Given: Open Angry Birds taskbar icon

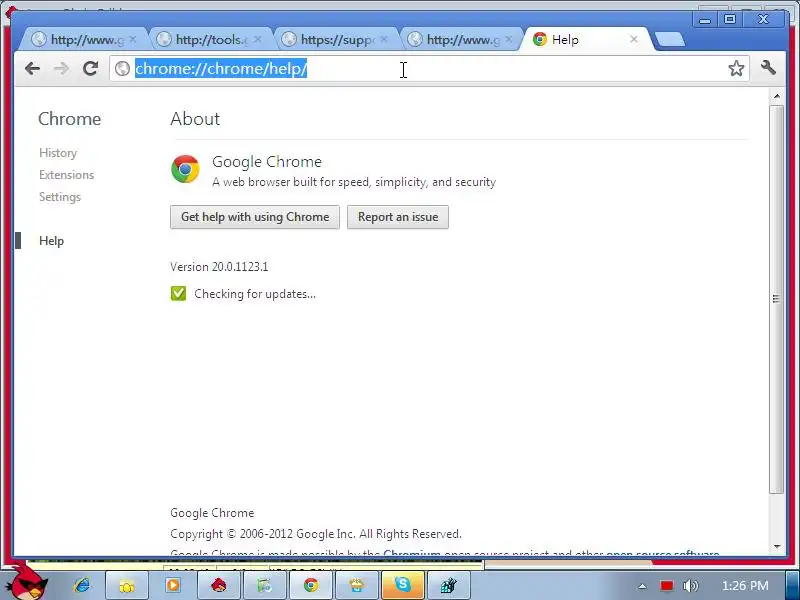Looking at the screenshot, I should [x=218, y=585].
